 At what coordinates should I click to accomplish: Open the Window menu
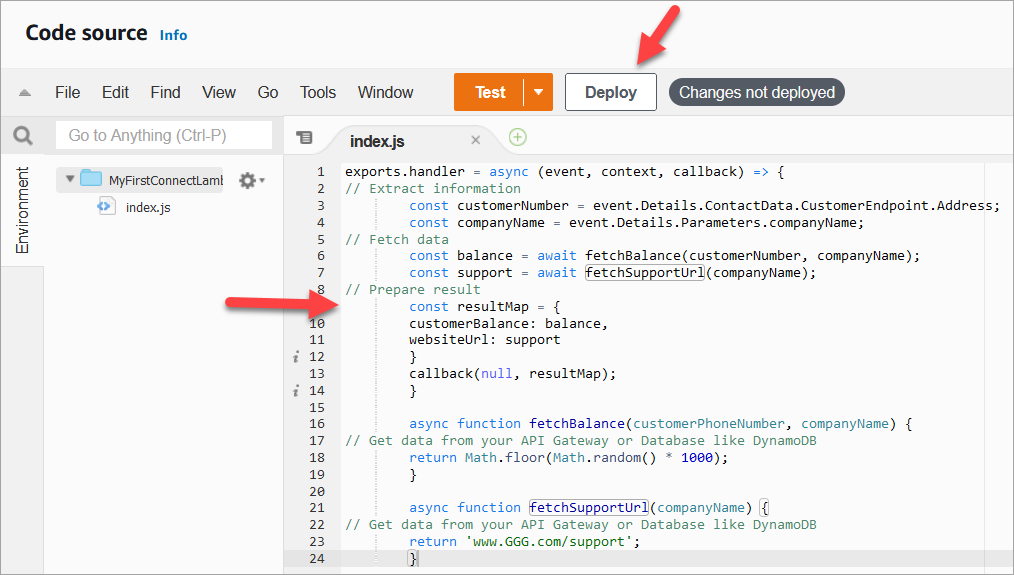click(x=385, y=92)
